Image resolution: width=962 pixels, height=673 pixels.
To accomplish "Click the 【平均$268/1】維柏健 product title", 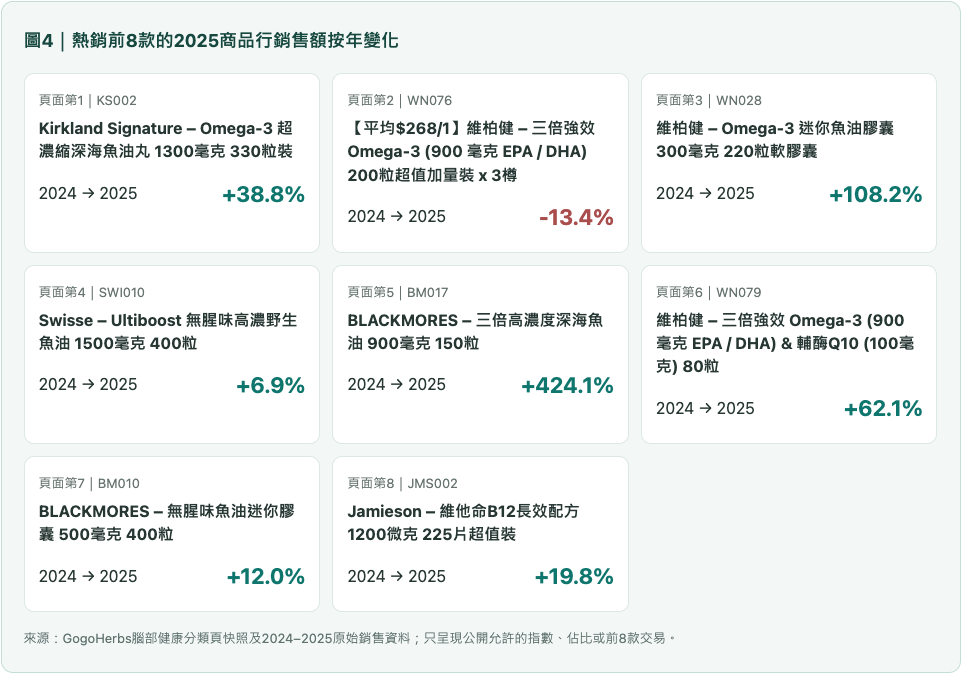I will point(471,152).
